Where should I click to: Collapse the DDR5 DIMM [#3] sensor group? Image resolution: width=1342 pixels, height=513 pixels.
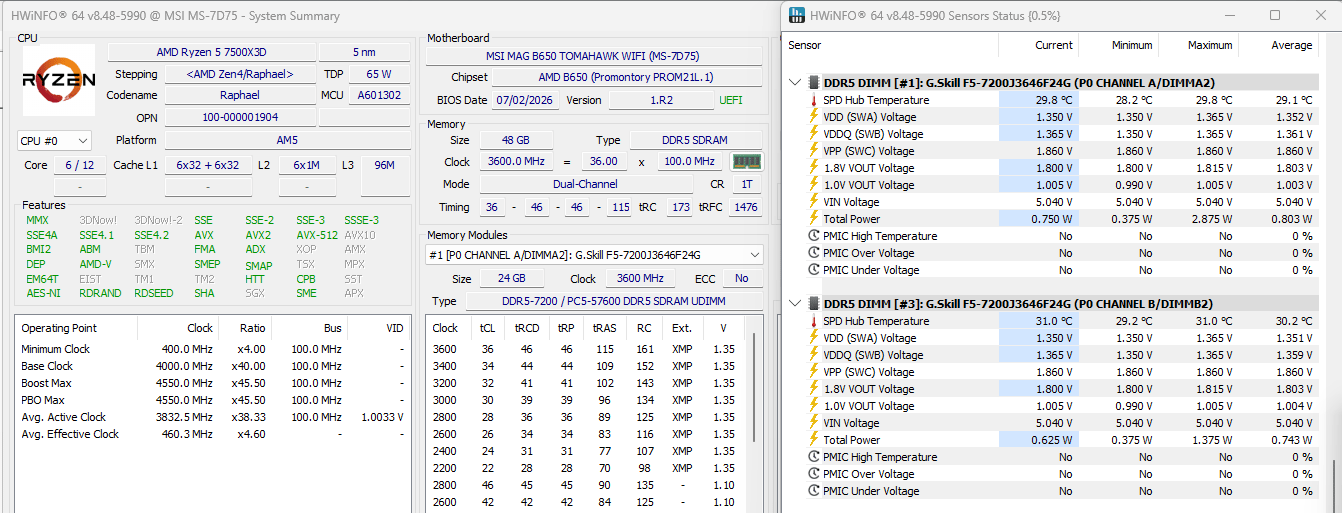[x=795, y=304]
